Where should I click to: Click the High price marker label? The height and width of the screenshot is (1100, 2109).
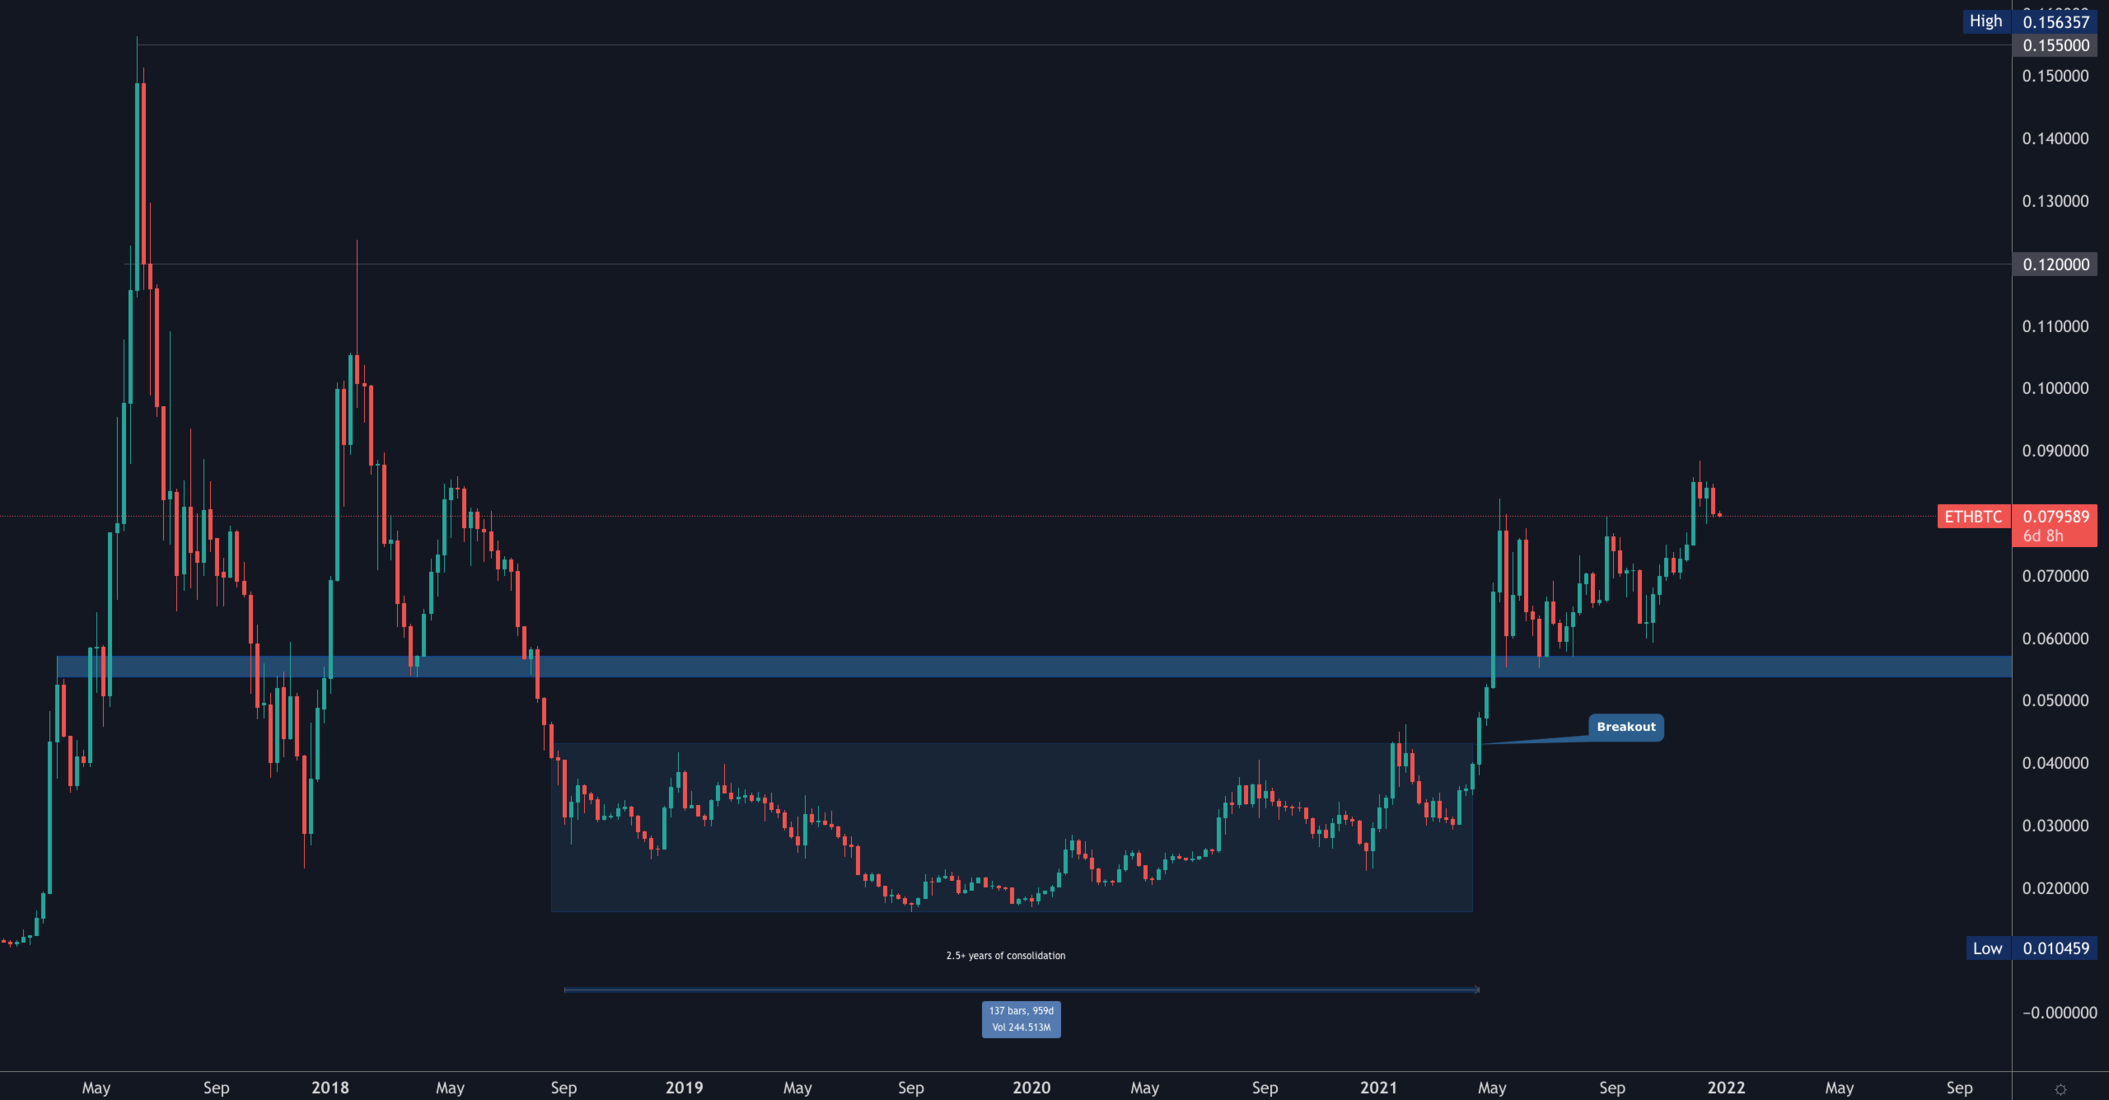1985,21
